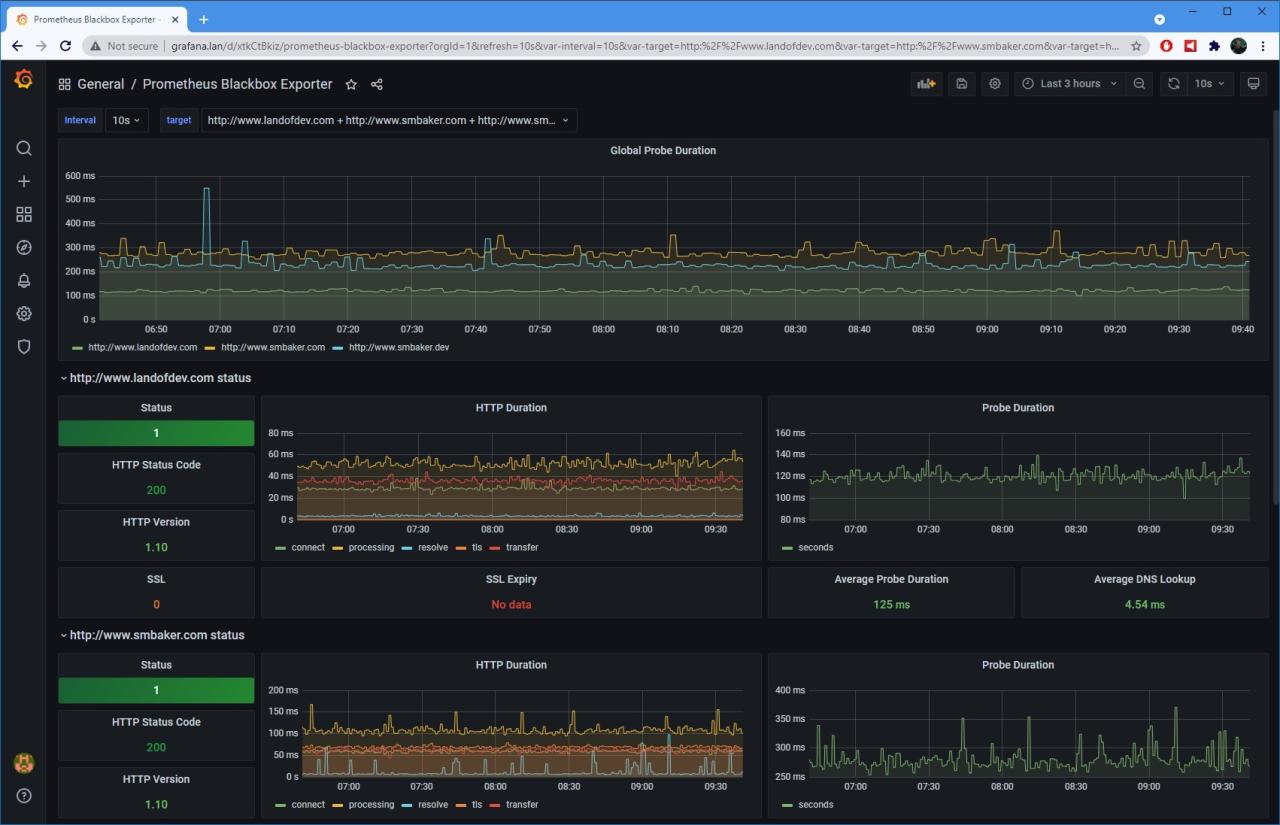Image resolution: width=1280 pixels, height=825 pixels.
Task: Click the browser address bar URL
Action: click(x=645, y=46)
